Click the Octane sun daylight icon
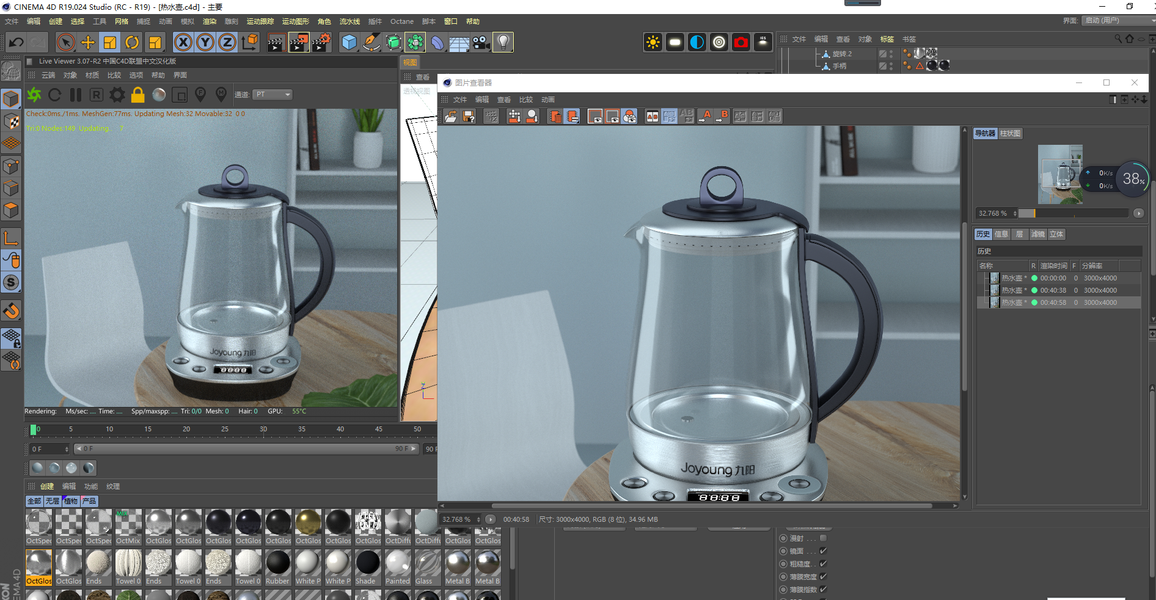Screen dimensions: 1156x600 click(652, 42)
